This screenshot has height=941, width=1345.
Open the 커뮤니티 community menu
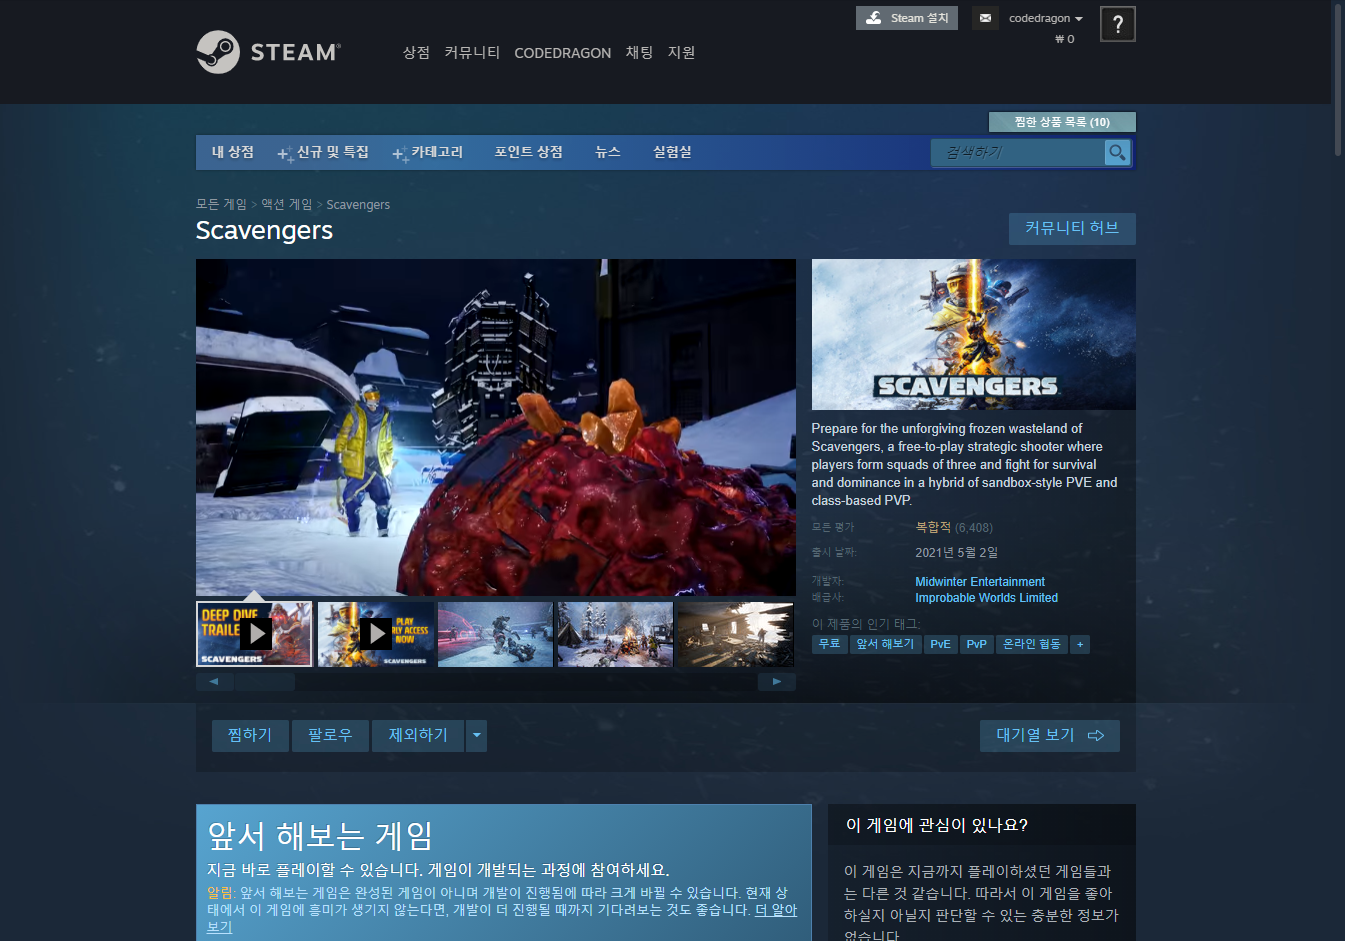click(472, 53)
